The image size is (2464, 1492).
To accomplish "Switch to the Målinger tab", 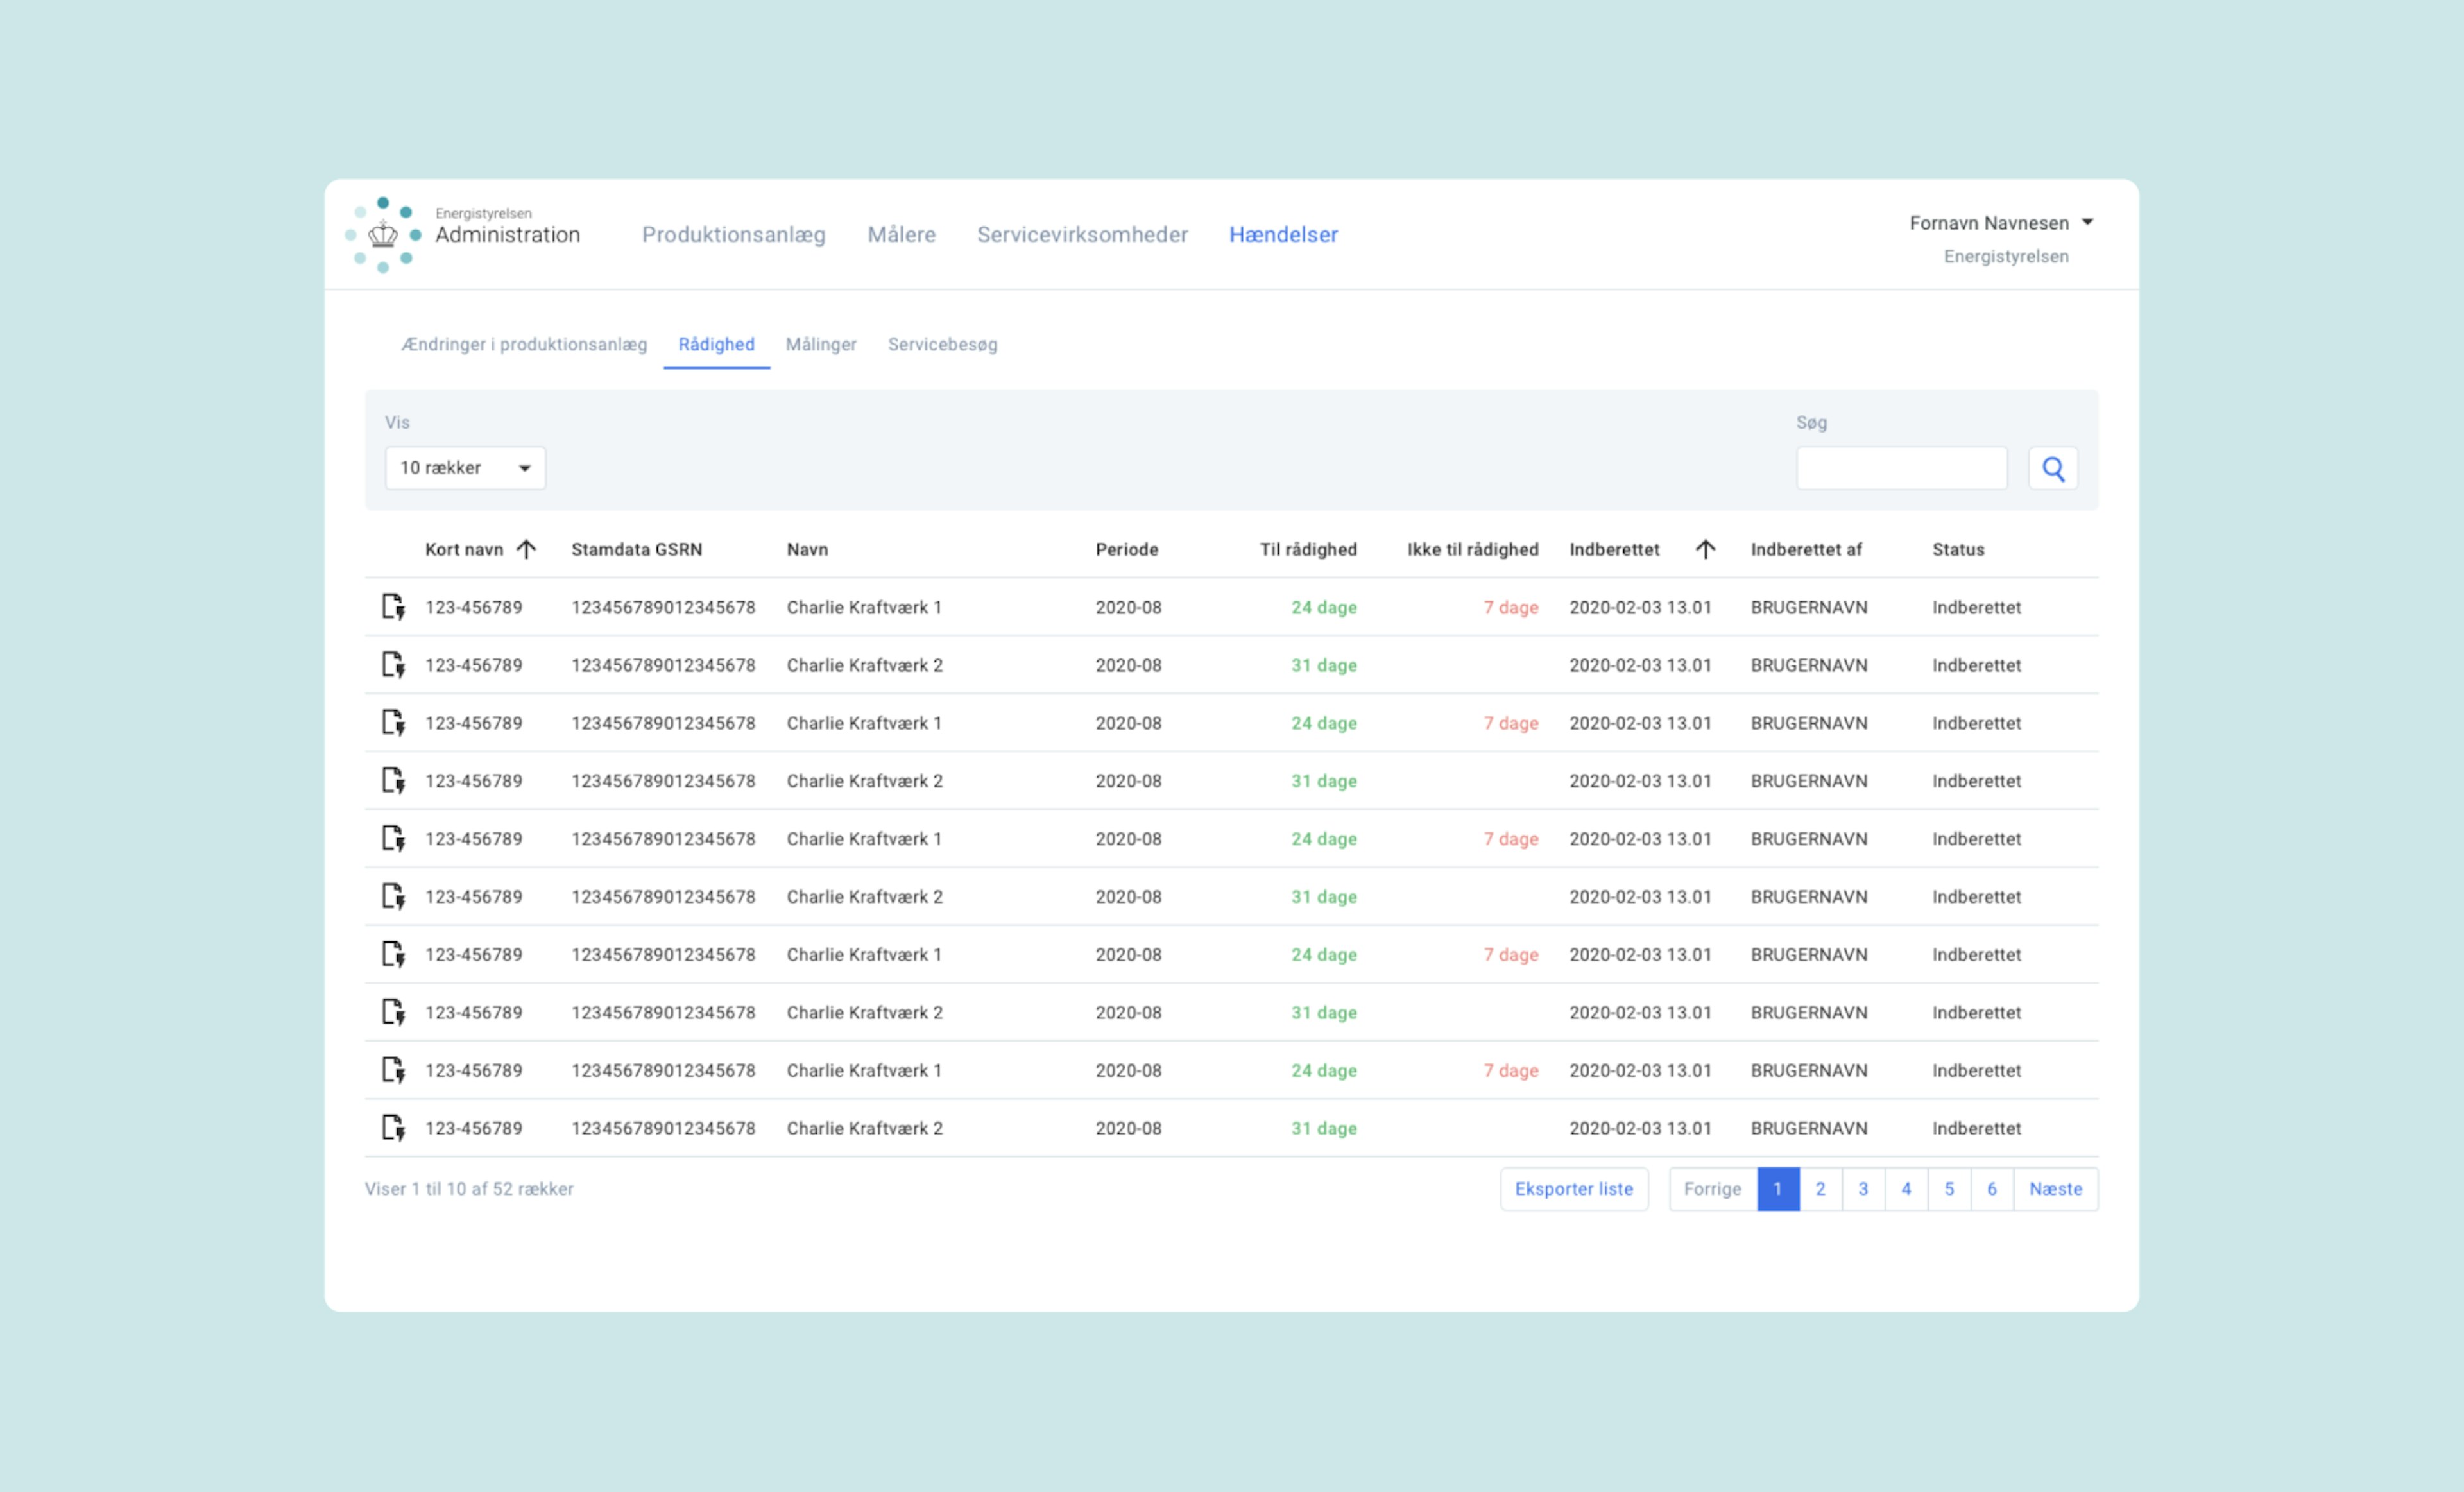I will click(x=820, y=344).
